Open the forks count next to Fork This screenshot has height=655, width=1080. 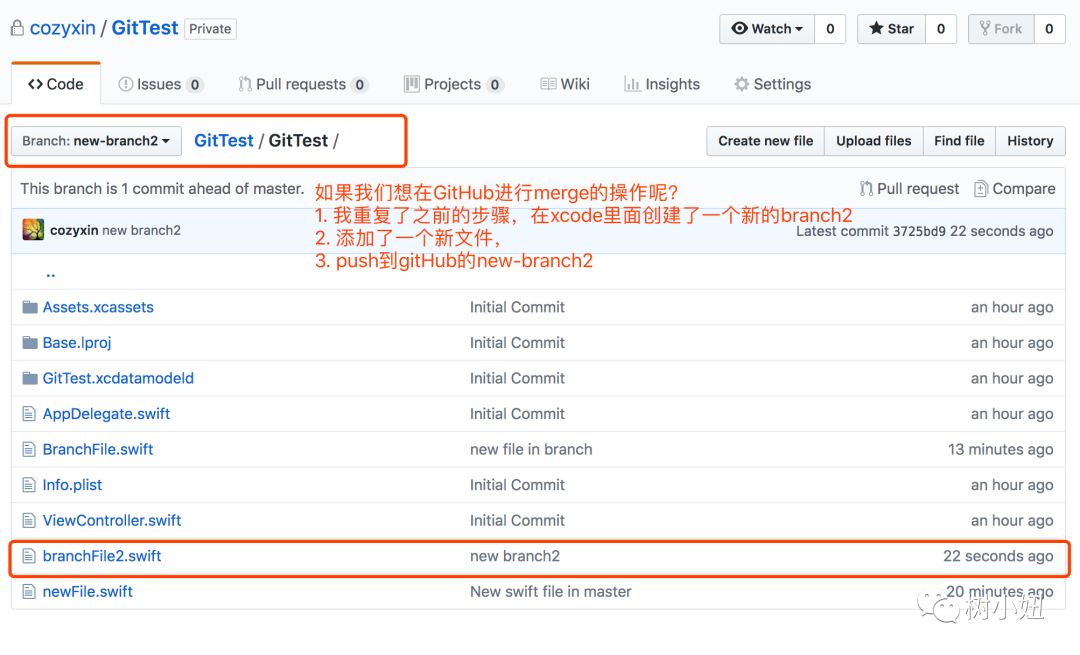click(1049, 29)
